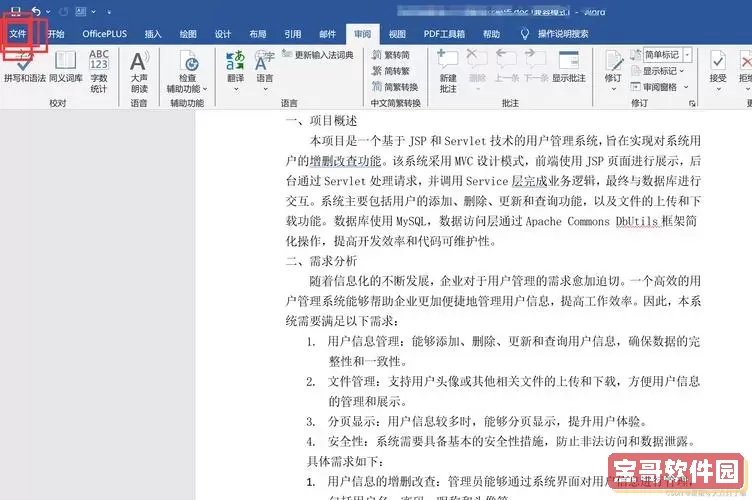Click list item 3 分页显示
752x500 pixels.
point(477,421)
